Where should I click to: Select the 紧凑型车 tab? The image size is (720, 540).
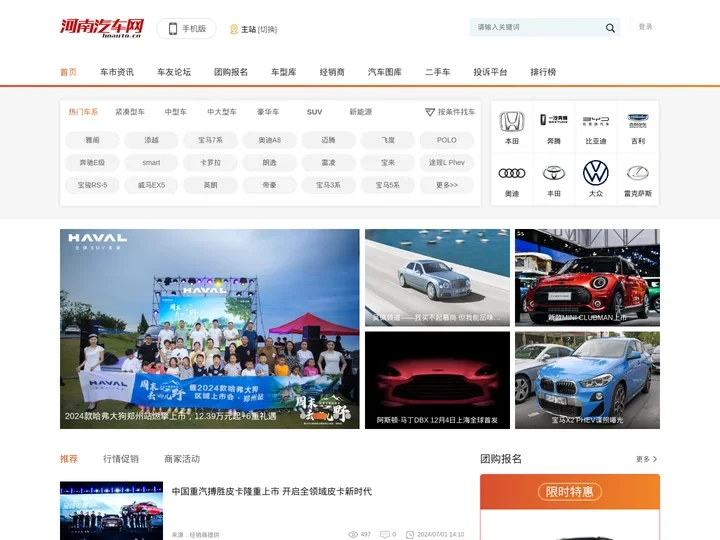(x=130, y=112)
